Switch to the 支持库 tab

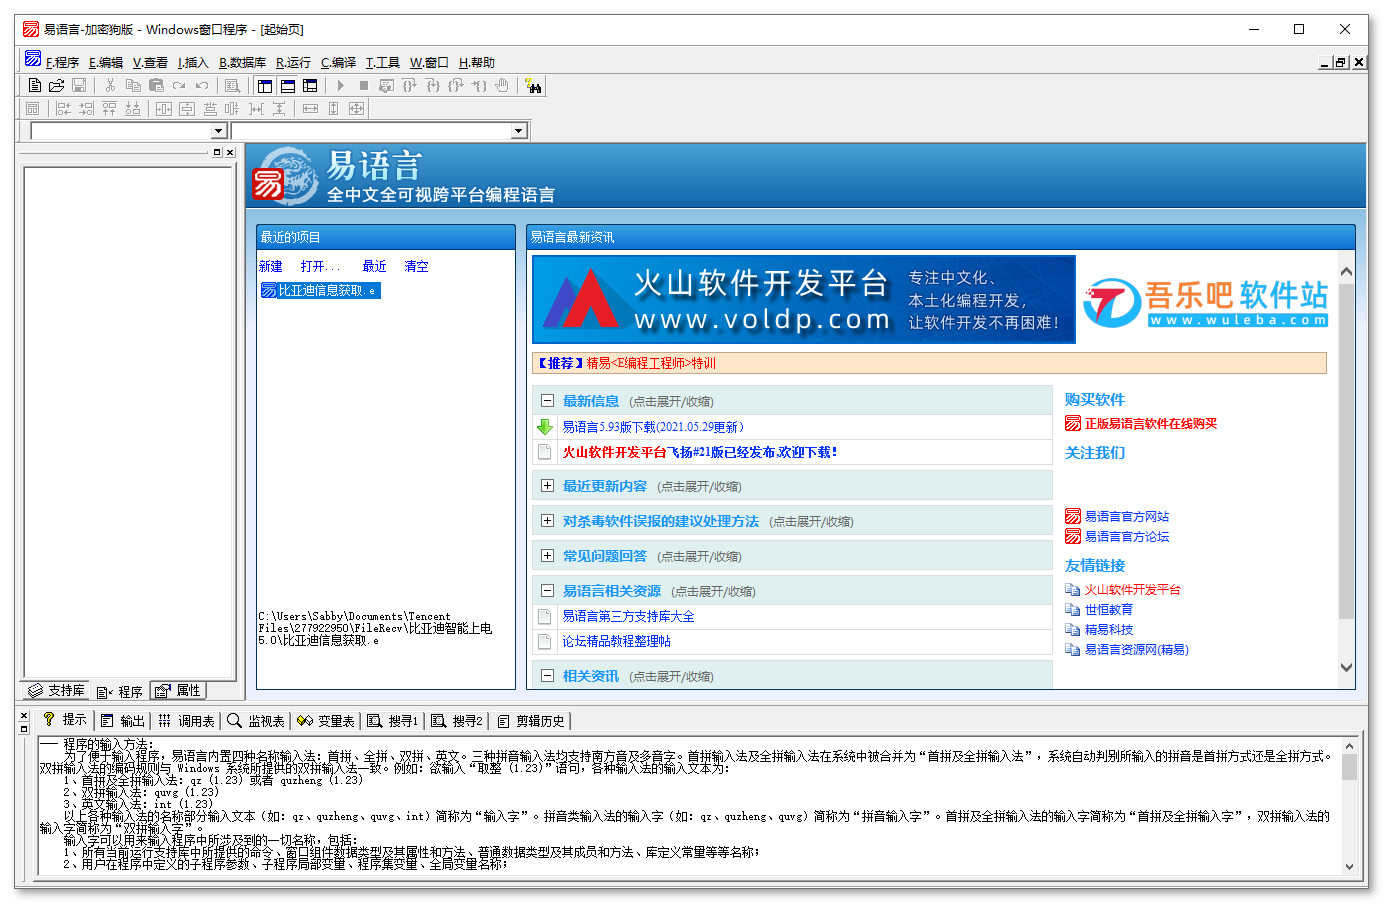(57, 690)
